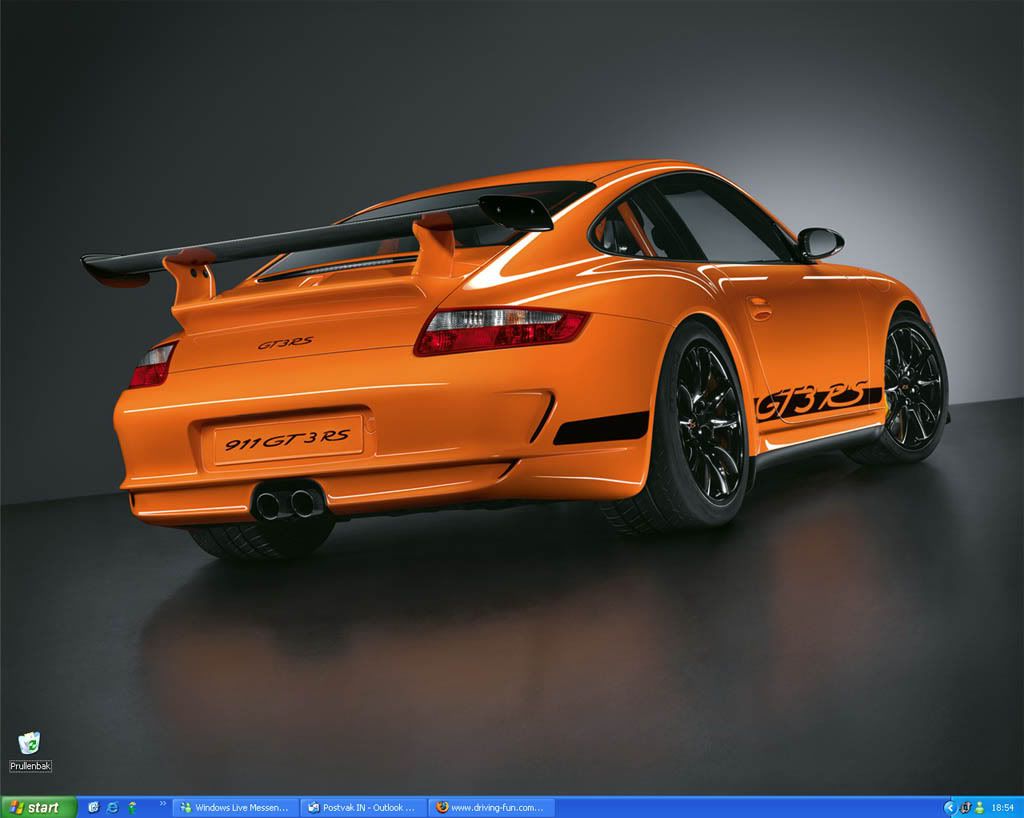The height and width of the screenshot is (818, 1024).
Task: Click the small GT3 RS badge on the car's rear lid
Action: 285,343
